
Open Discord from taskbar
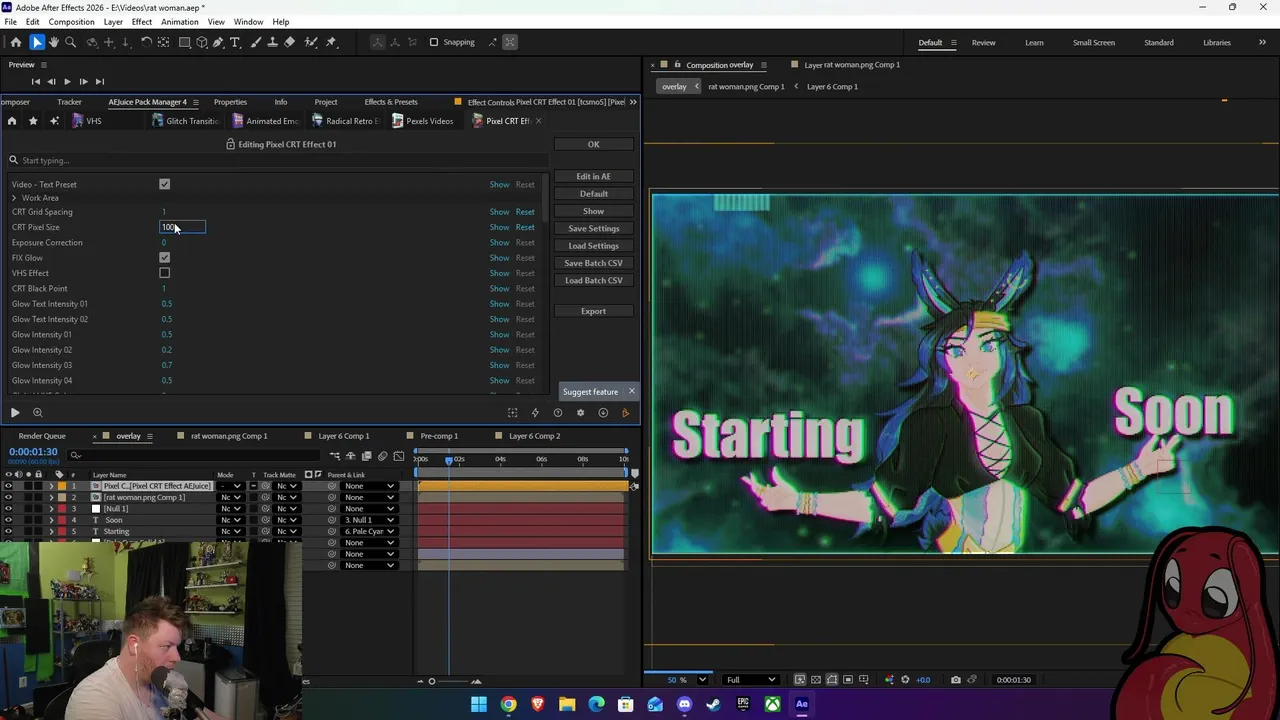point(684,704)
